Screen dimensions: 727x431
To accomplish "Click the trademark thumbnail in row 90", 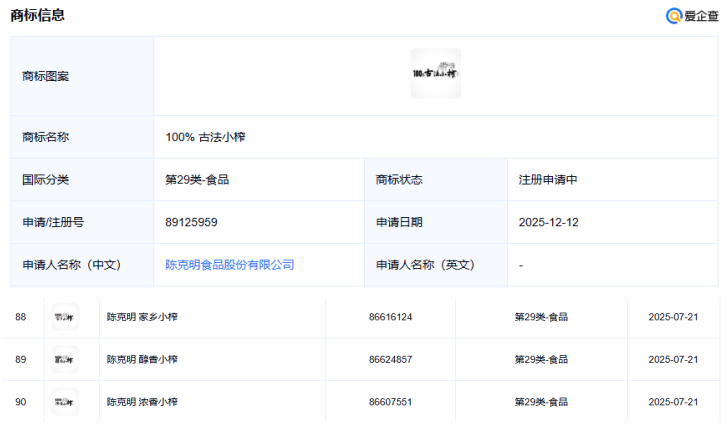I will [x=65, y=402].
